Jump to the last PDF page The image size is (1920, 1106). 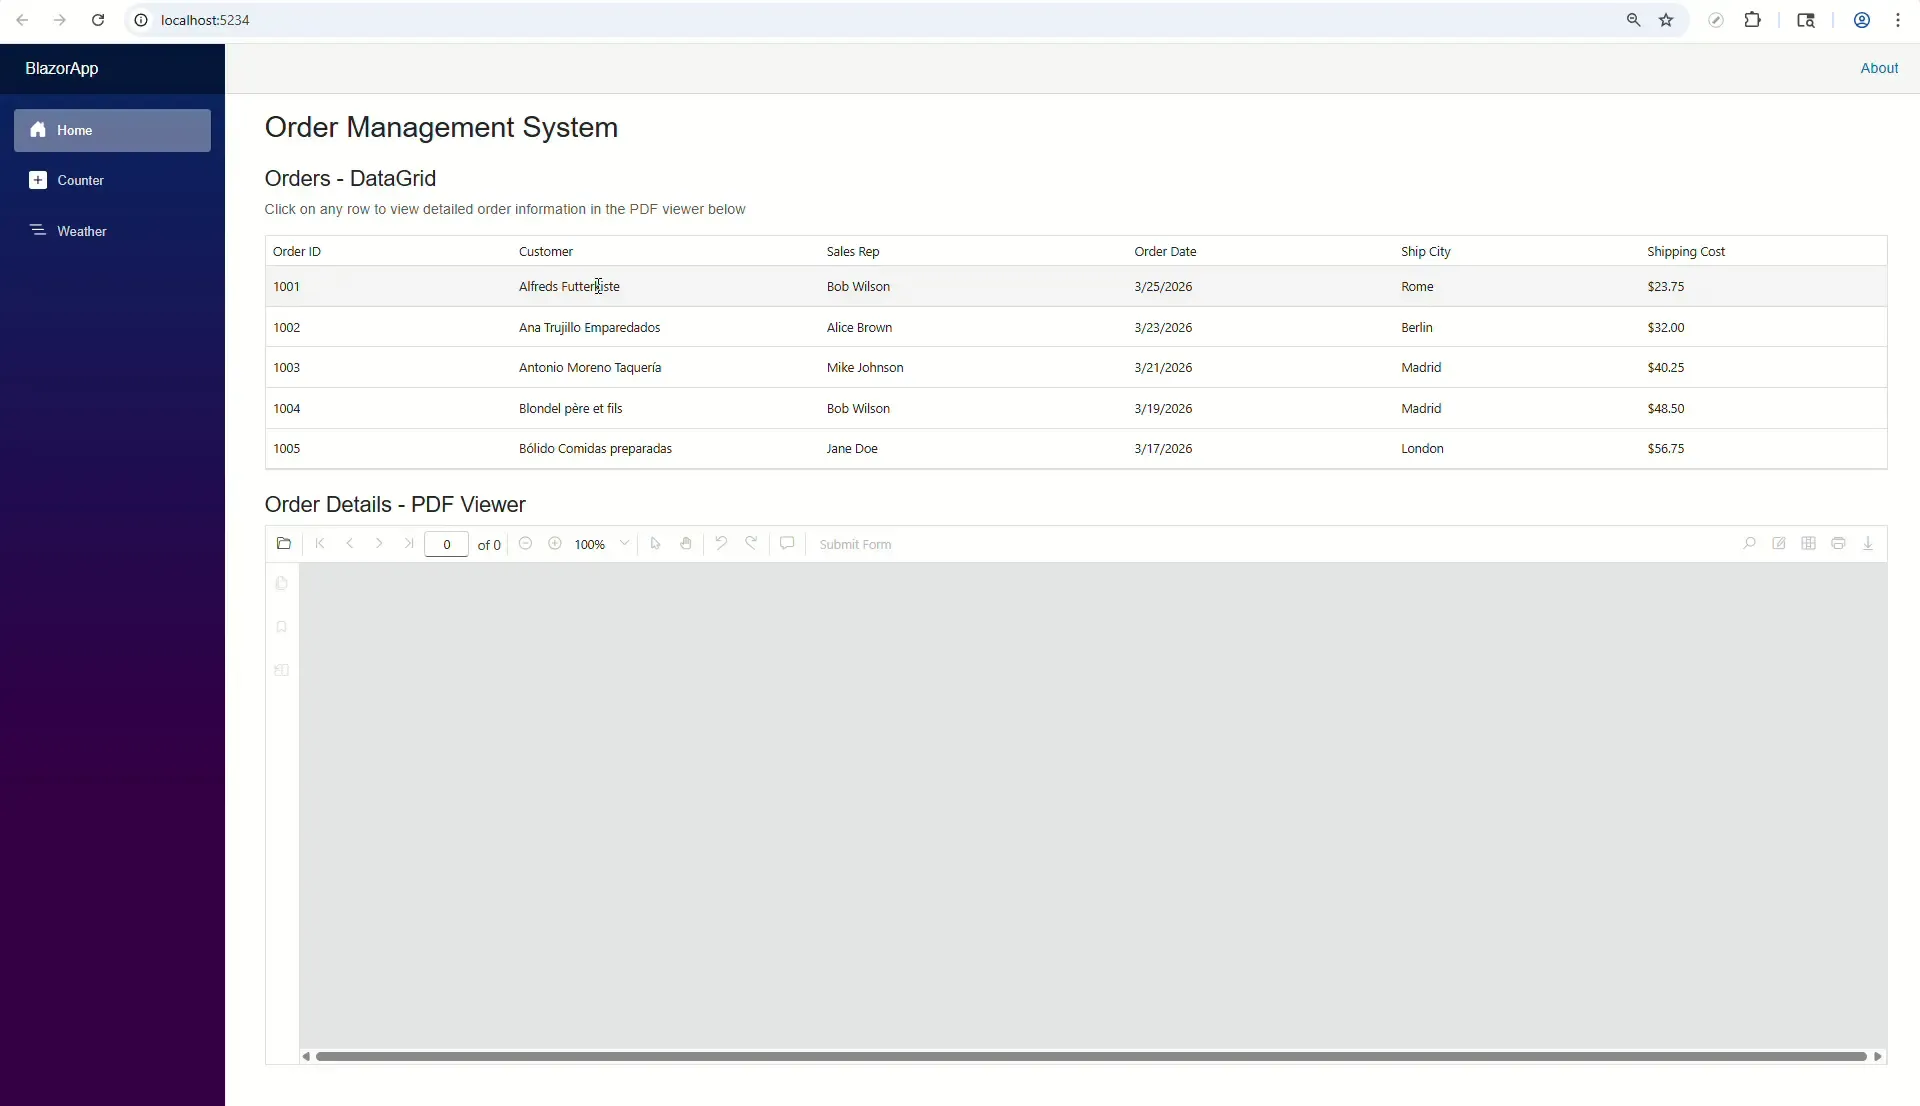click(409, 544)
